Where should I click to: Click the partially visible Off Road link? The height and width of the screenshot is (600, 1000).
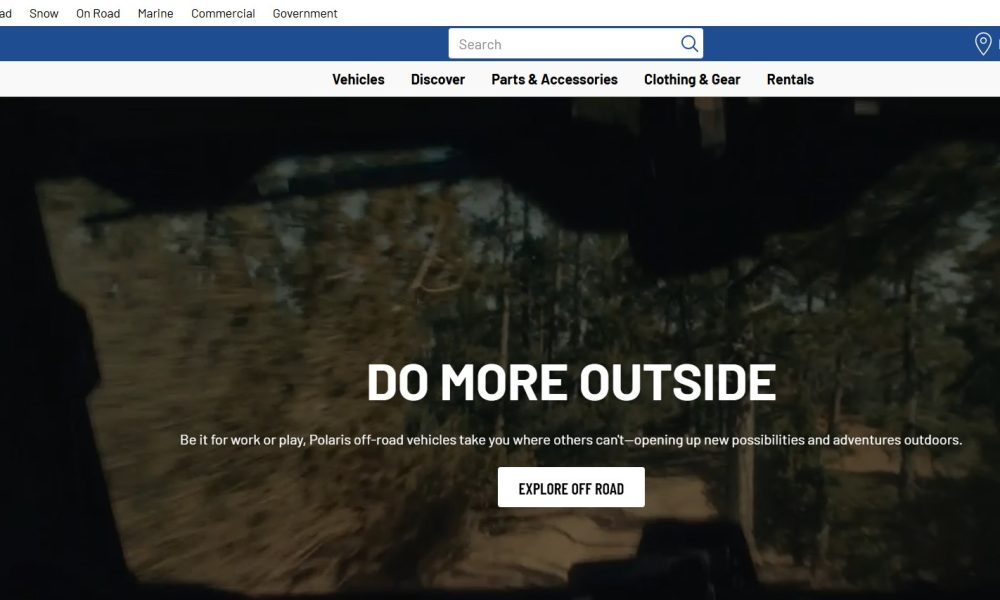(x=5, y=13)
